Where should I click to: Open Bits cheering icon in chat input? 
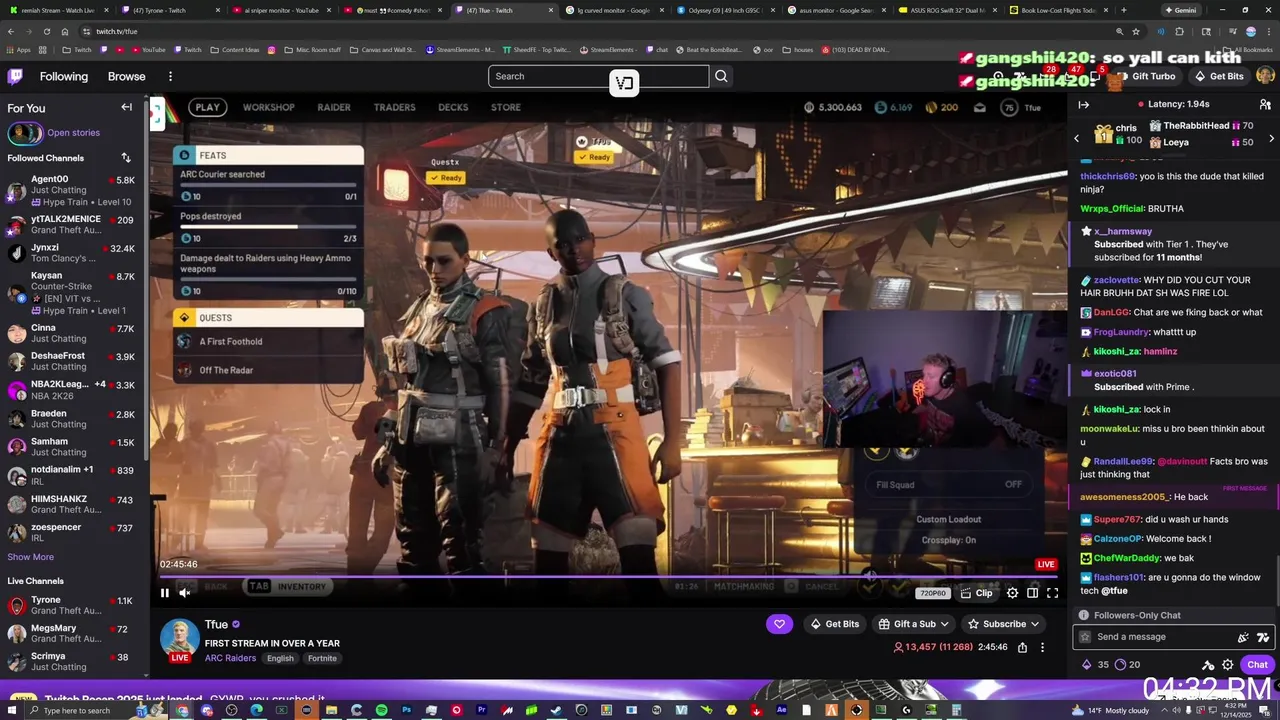coord(1243,637)
